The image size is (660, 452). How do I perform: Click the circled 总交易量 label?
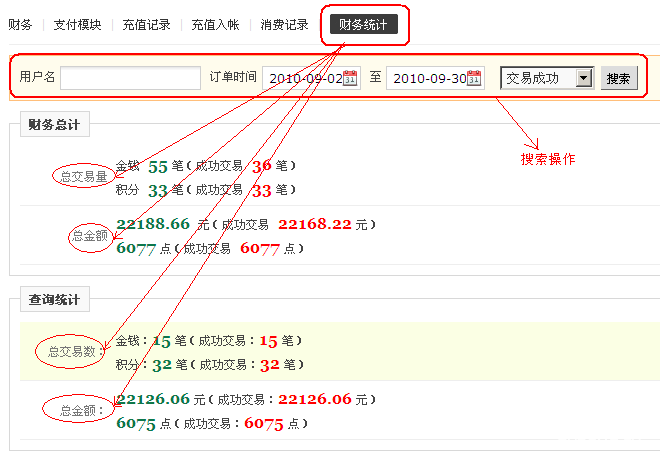pos(81,177)
